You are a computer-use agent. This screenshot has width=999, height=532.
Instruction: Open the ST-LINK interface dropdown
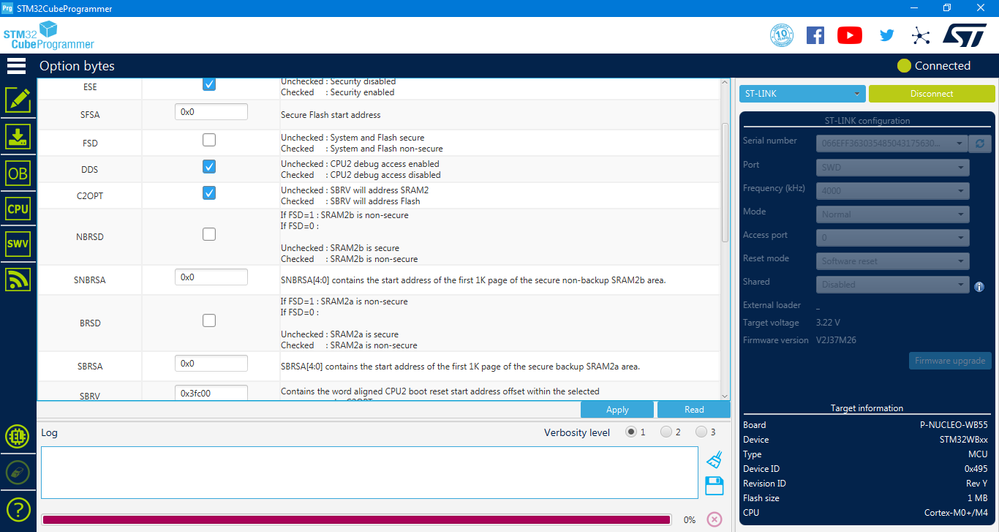tap(802, 94)
